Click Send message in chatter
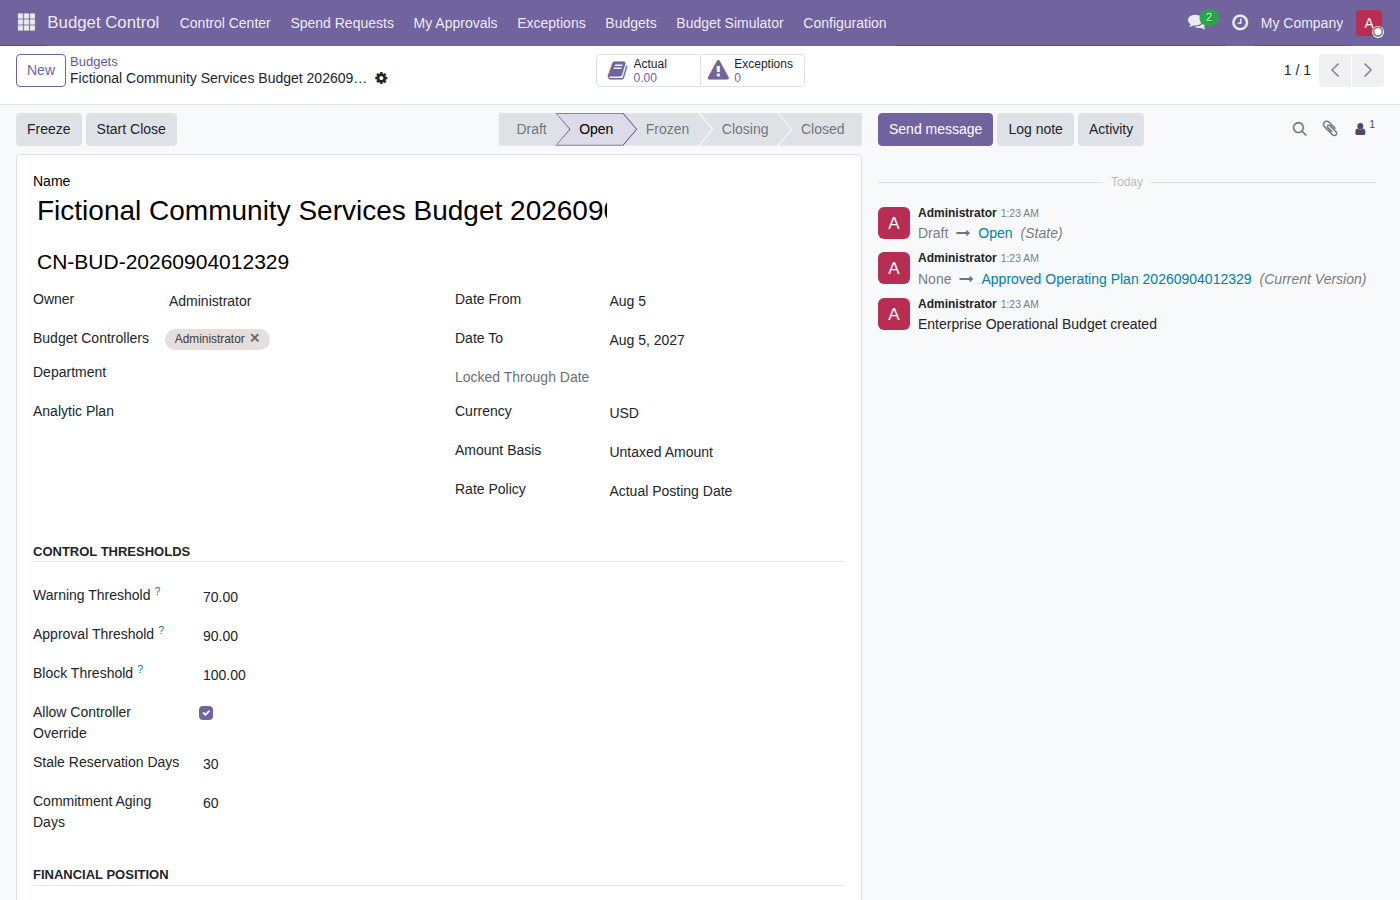 click(935, 129)
